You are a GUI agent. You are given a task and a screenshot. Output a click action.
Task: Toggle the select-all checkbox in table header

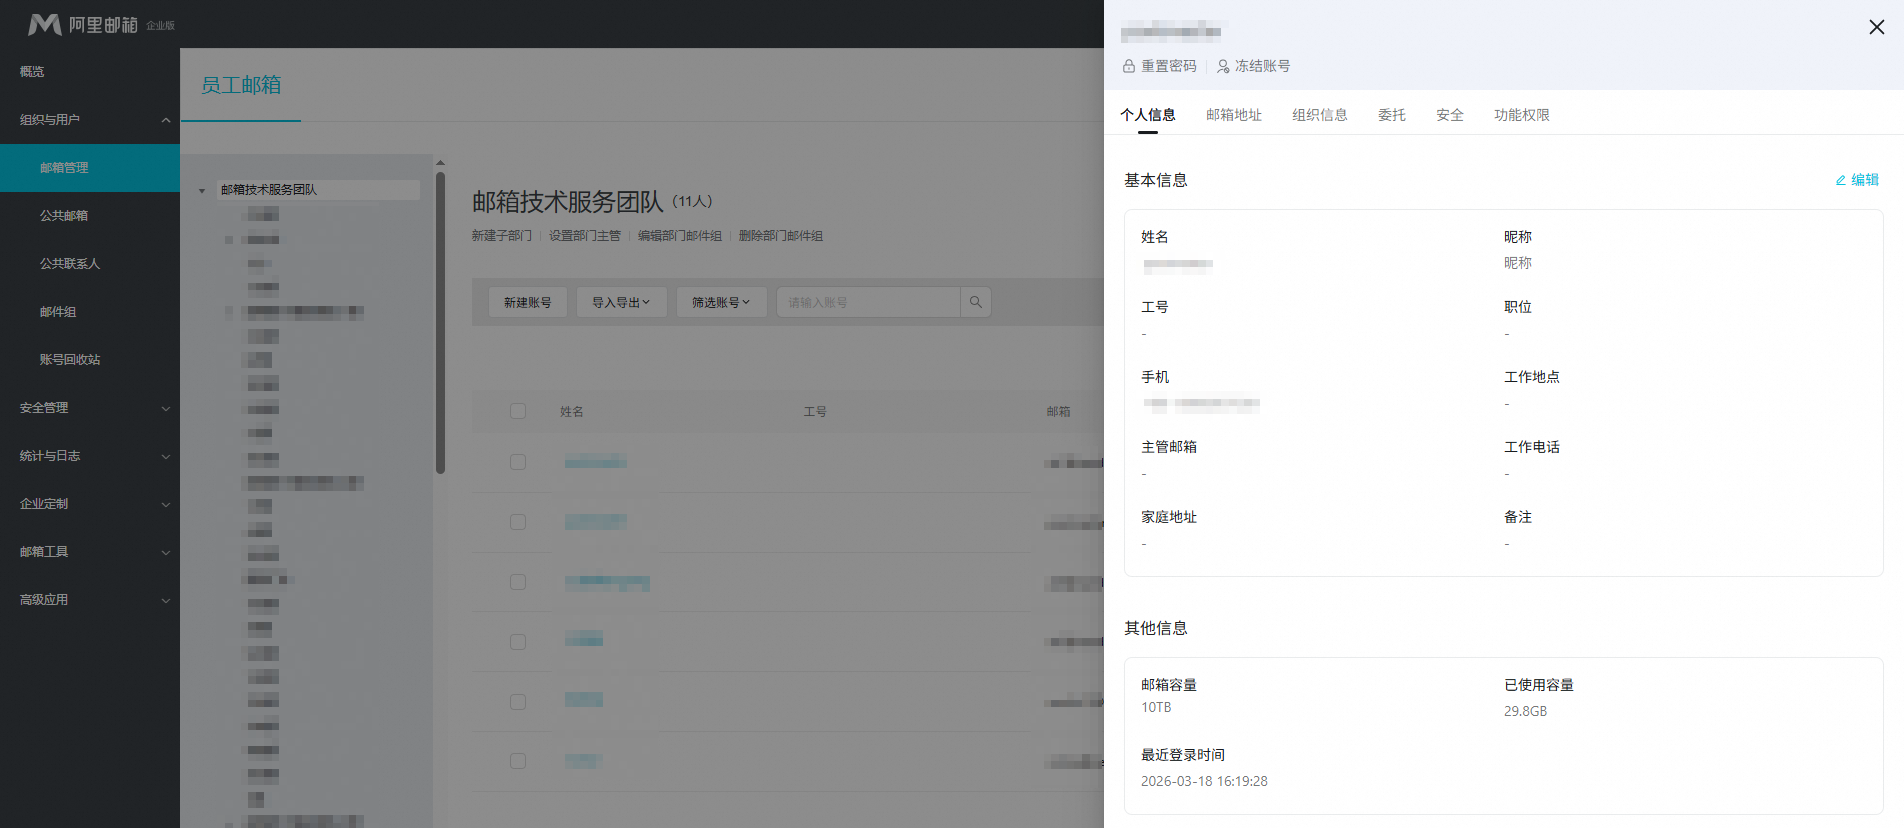pos(518,411)
